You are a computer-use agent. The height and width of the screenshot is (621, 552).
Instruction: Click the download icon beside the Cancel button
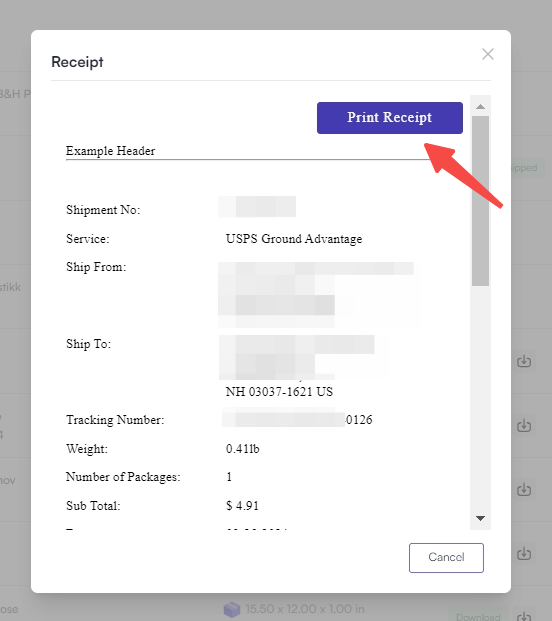(524, 553)
